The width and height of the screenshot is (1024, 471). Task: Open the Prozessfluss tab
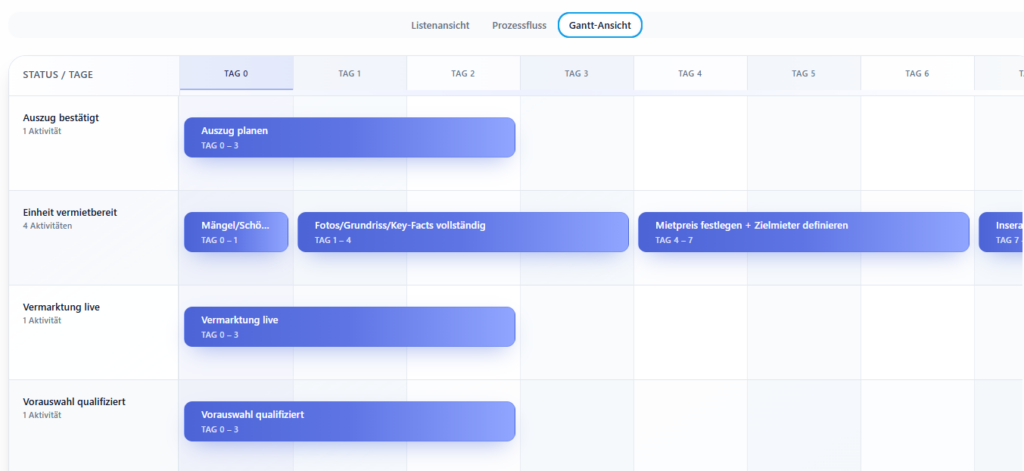coord(519,25)
